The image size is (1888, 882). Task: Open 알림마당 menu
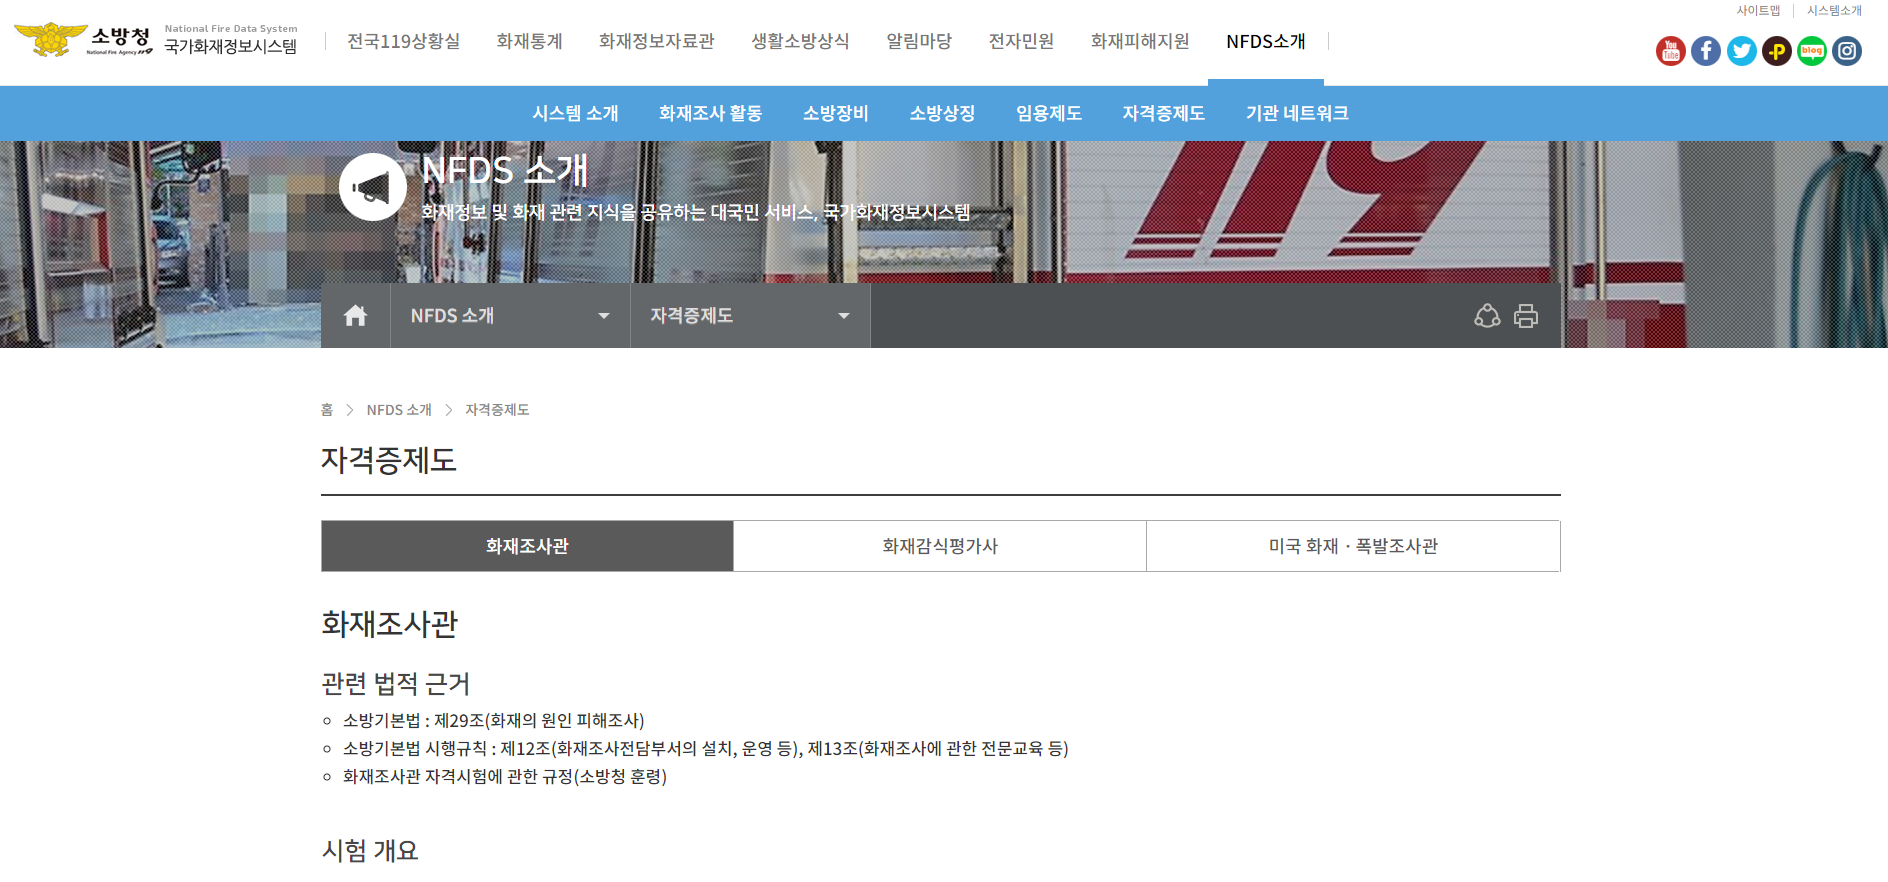pyautogui.click(x=918, y=41)
